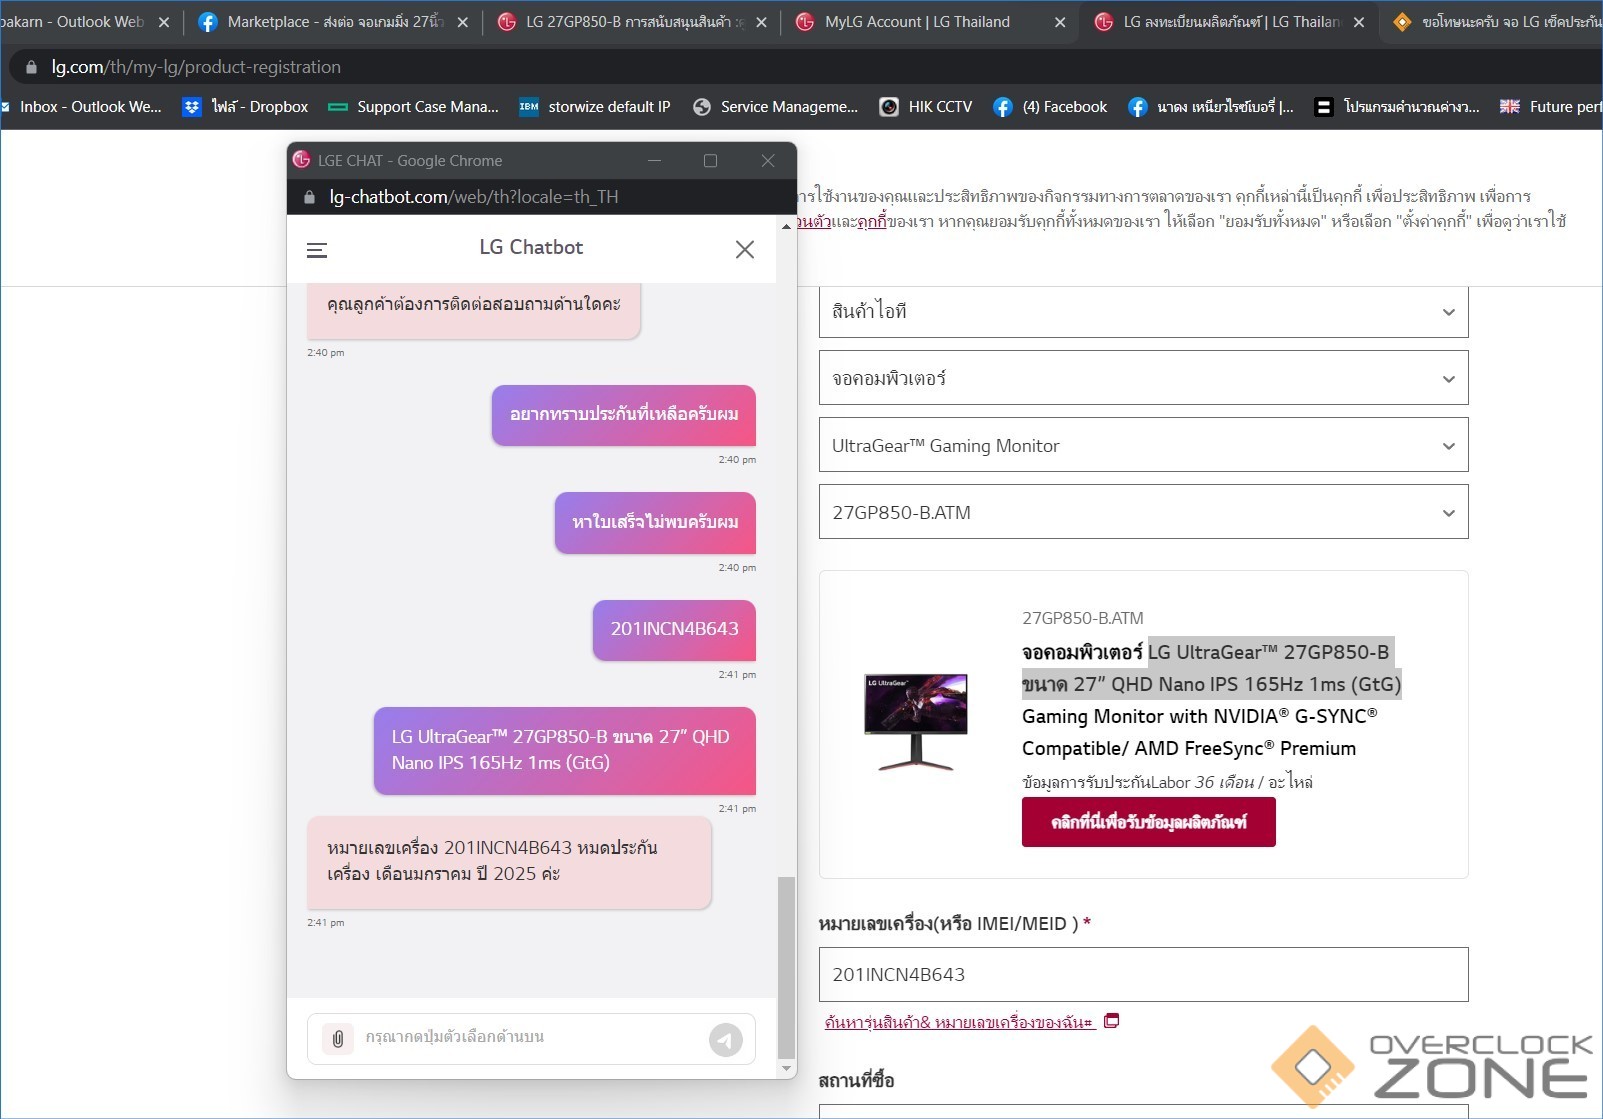The height and width of the screenshot is (1119, 1603).
Task: Click the chat scrollbar thumb
Action: click(x=786, y=967)
